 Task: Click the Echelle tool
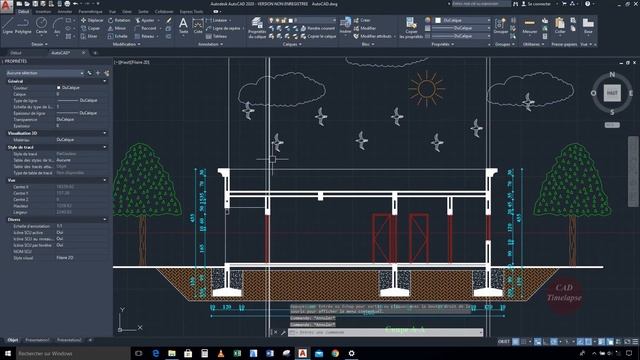click(118, 36)
